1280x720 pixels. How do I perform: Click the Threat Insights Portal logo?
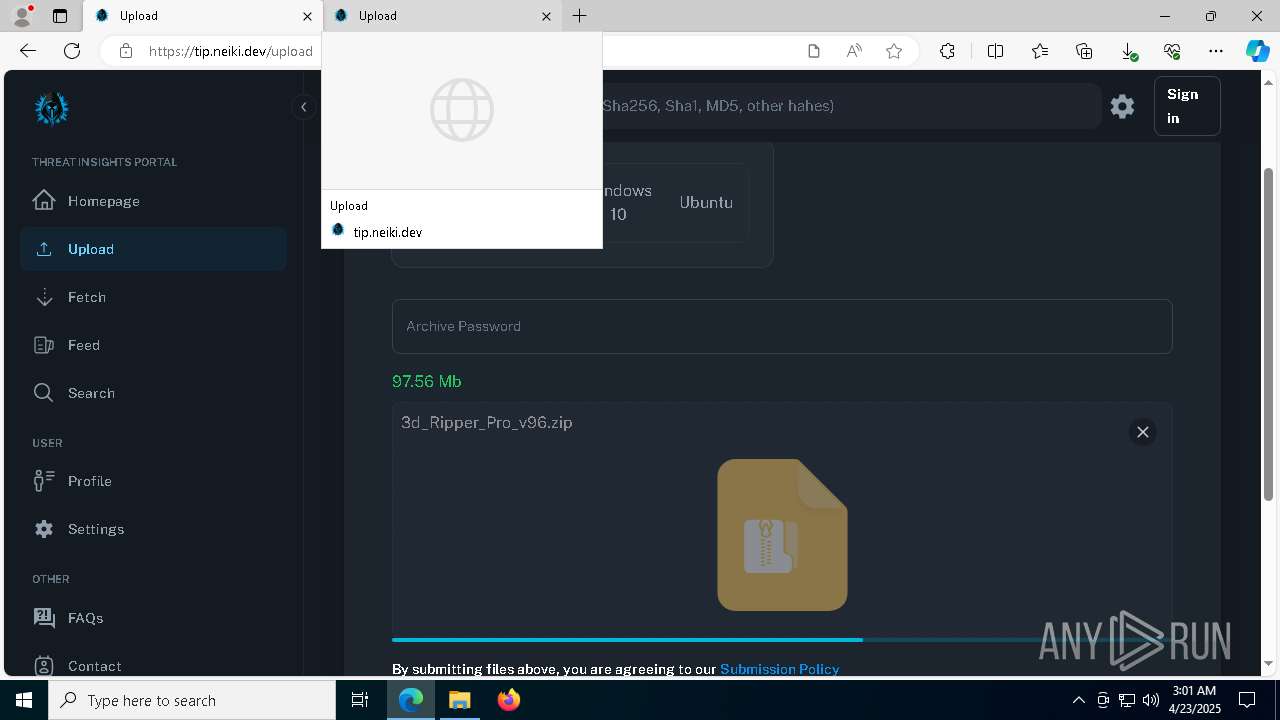[51, 109]
